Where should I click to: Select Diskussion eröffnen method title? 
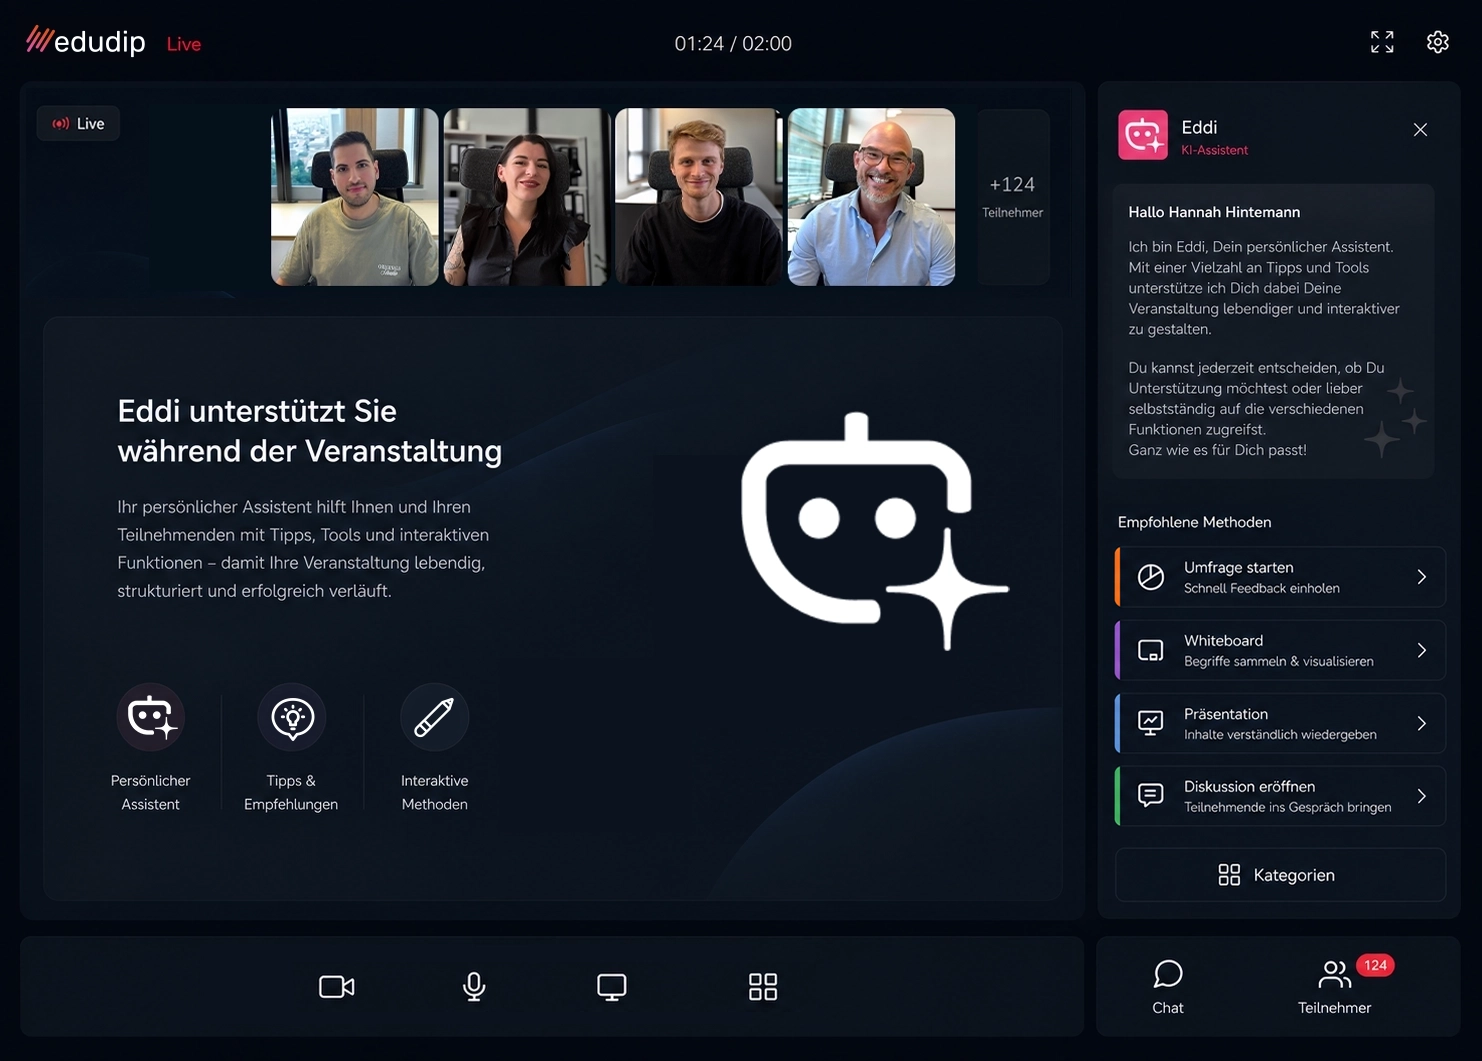tap(1249, 786)
